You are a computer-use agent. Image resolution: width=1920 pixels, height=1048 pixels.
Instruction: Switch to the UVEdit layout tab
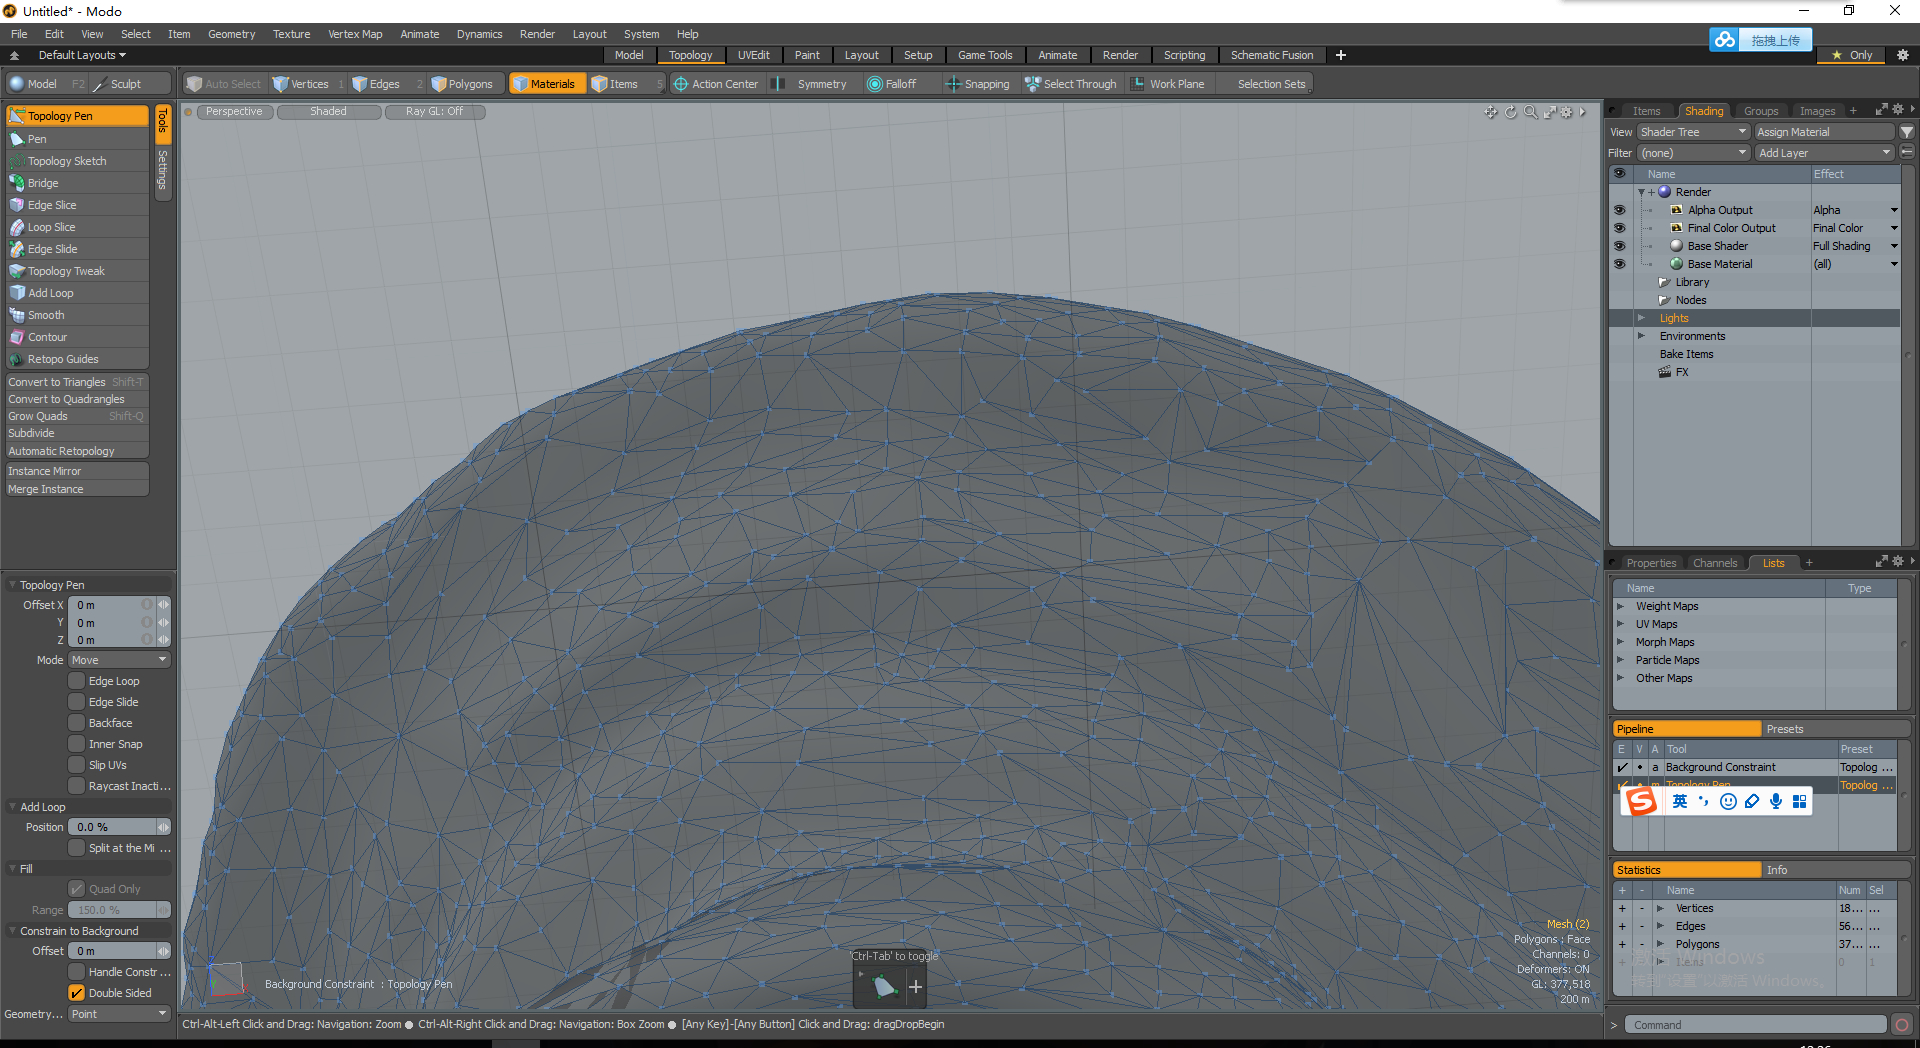[753, 55]
